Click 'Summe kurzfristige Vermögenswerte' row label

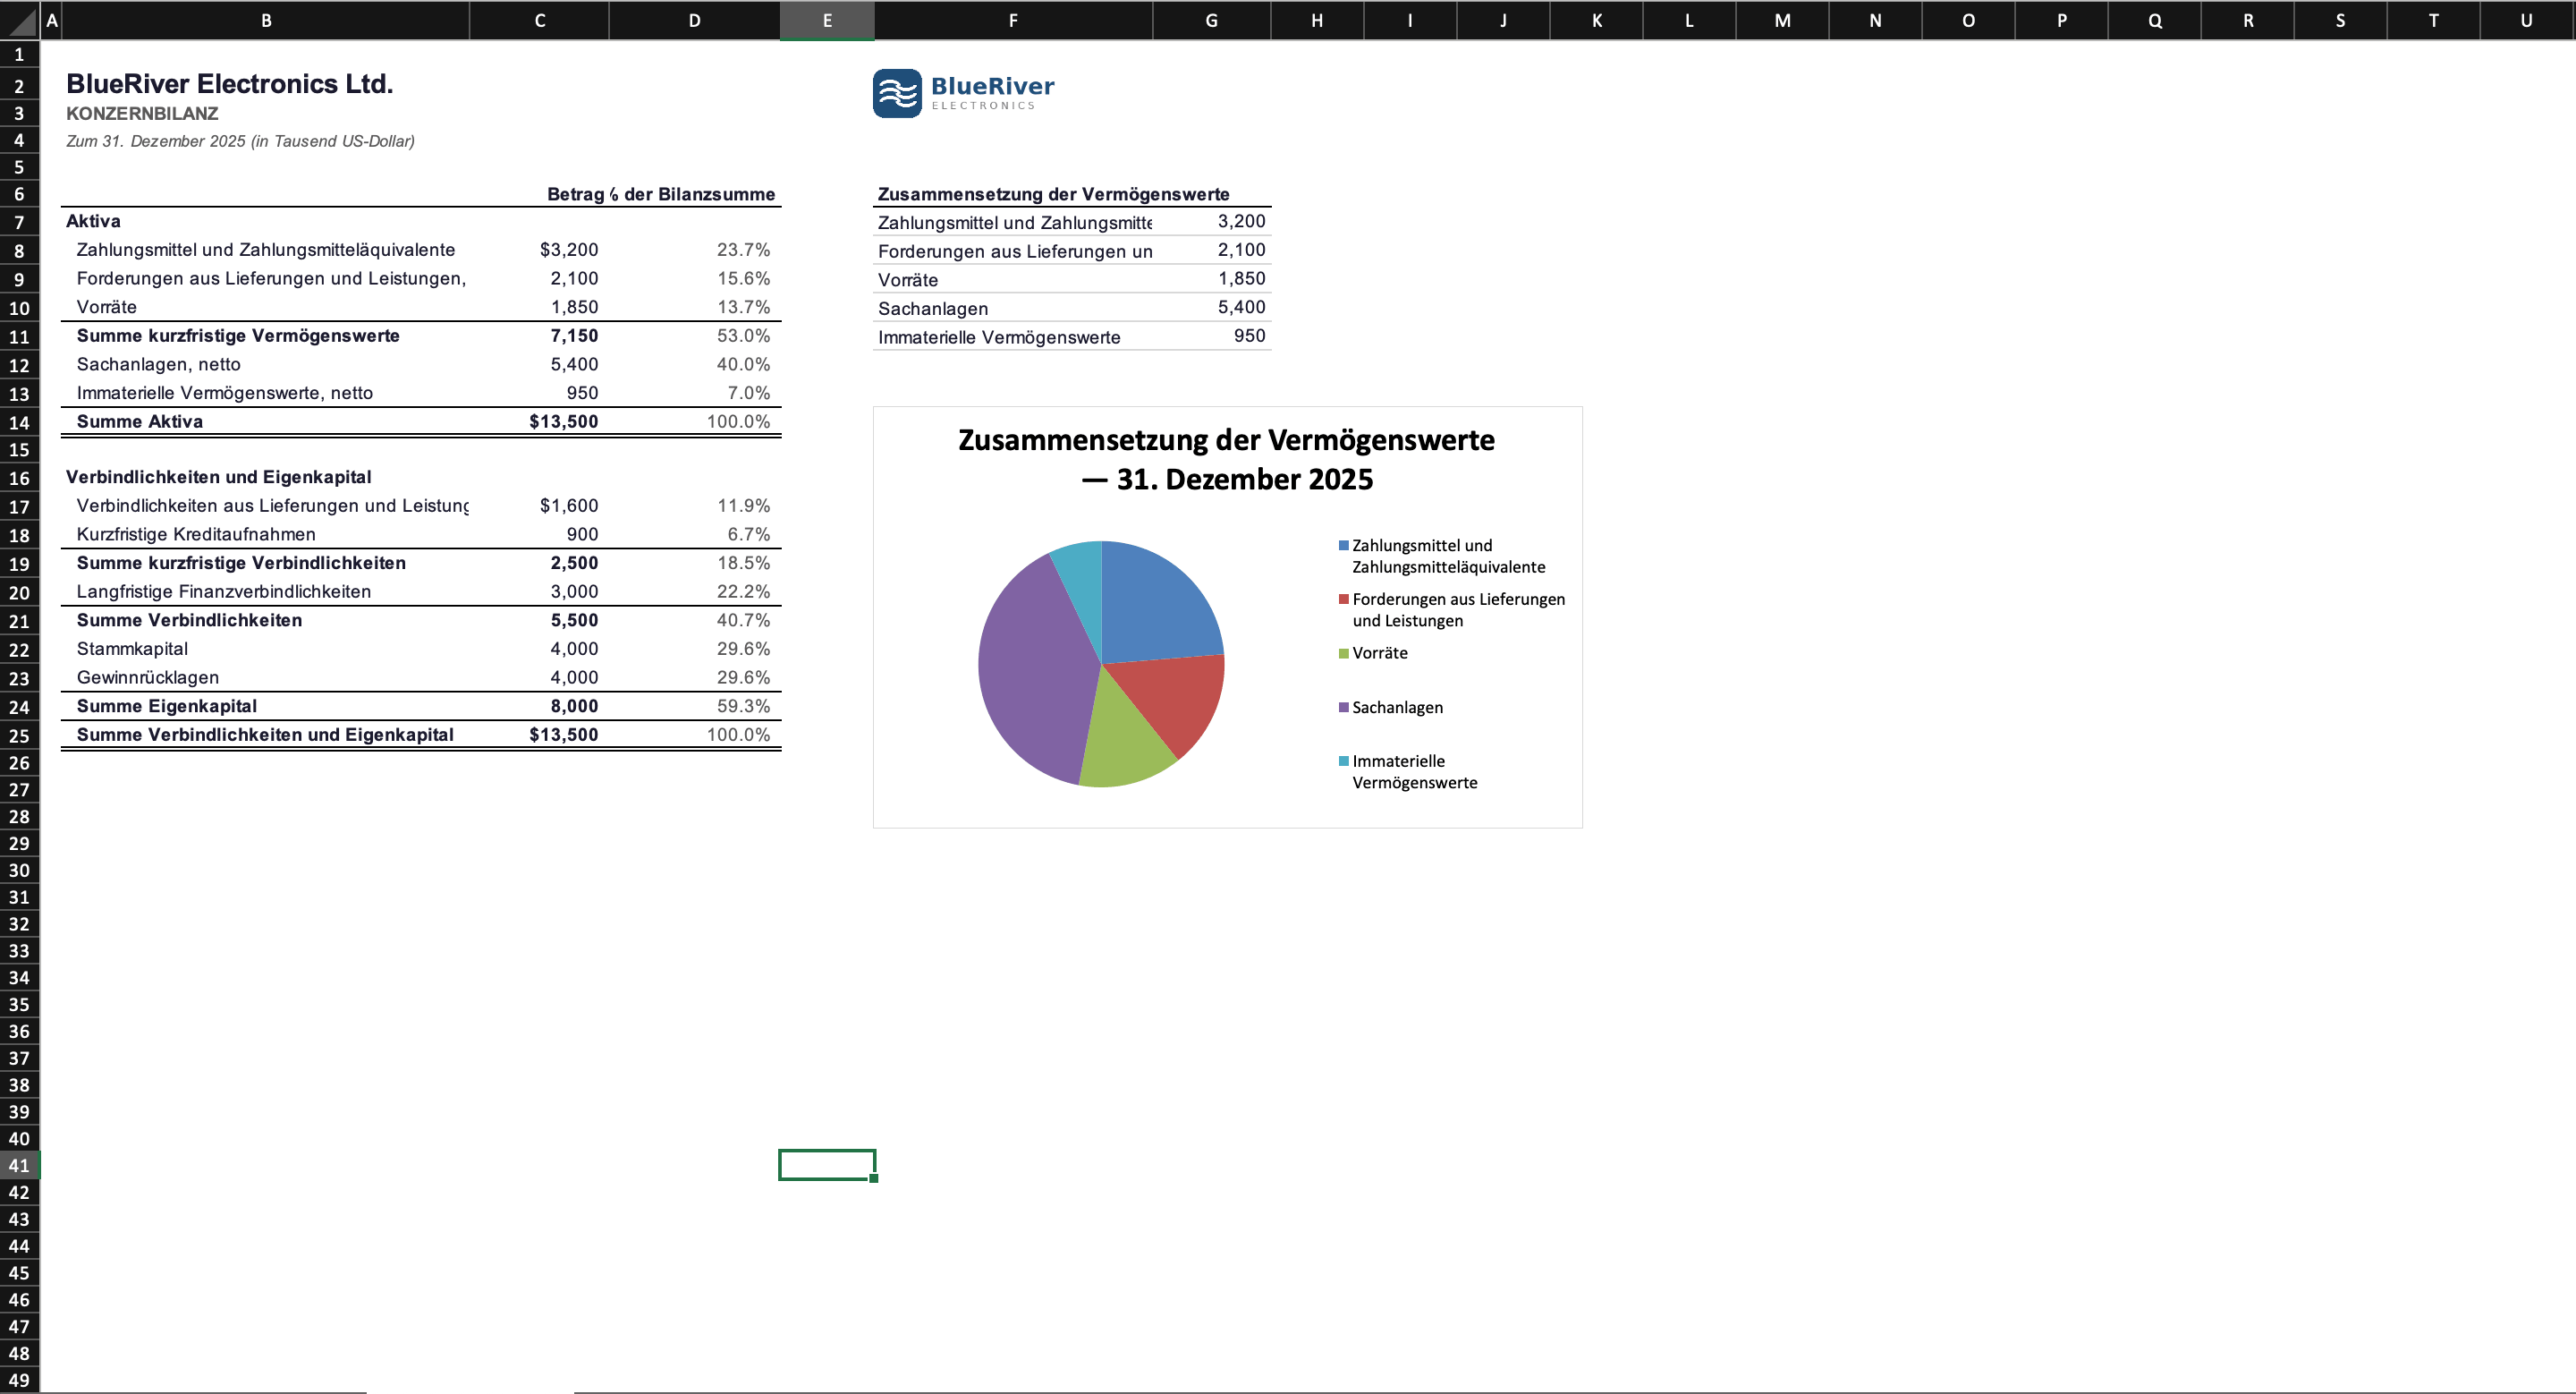click(x=238, y=336)
